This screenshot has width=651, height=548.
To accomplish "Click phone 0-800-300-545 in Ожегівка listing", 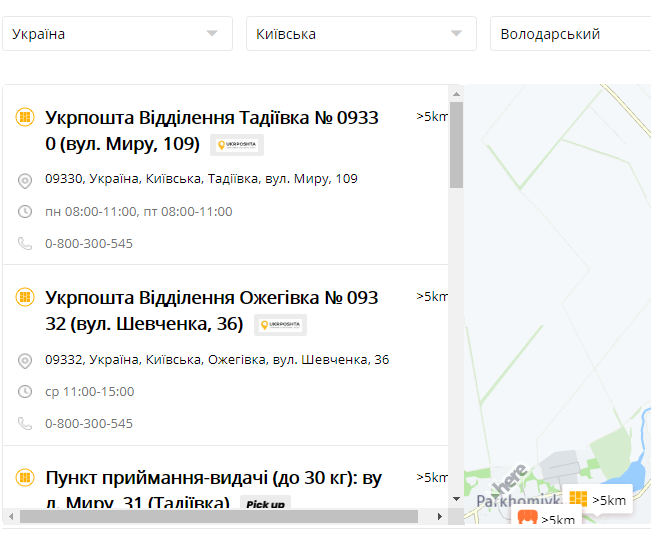I will (89, 423).
